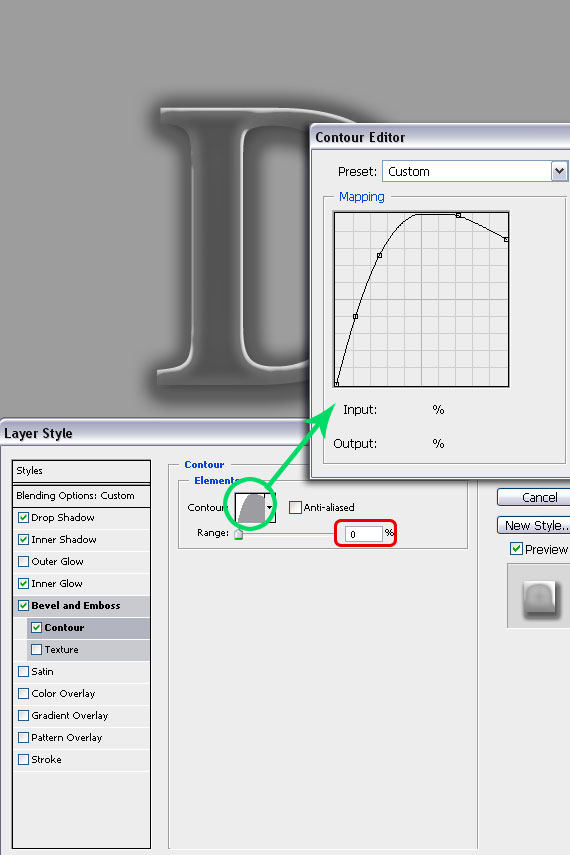Click the Range percentage input field
Image resolution: width=570 pixels, height=855 pixels.
[x=363, y=534]
